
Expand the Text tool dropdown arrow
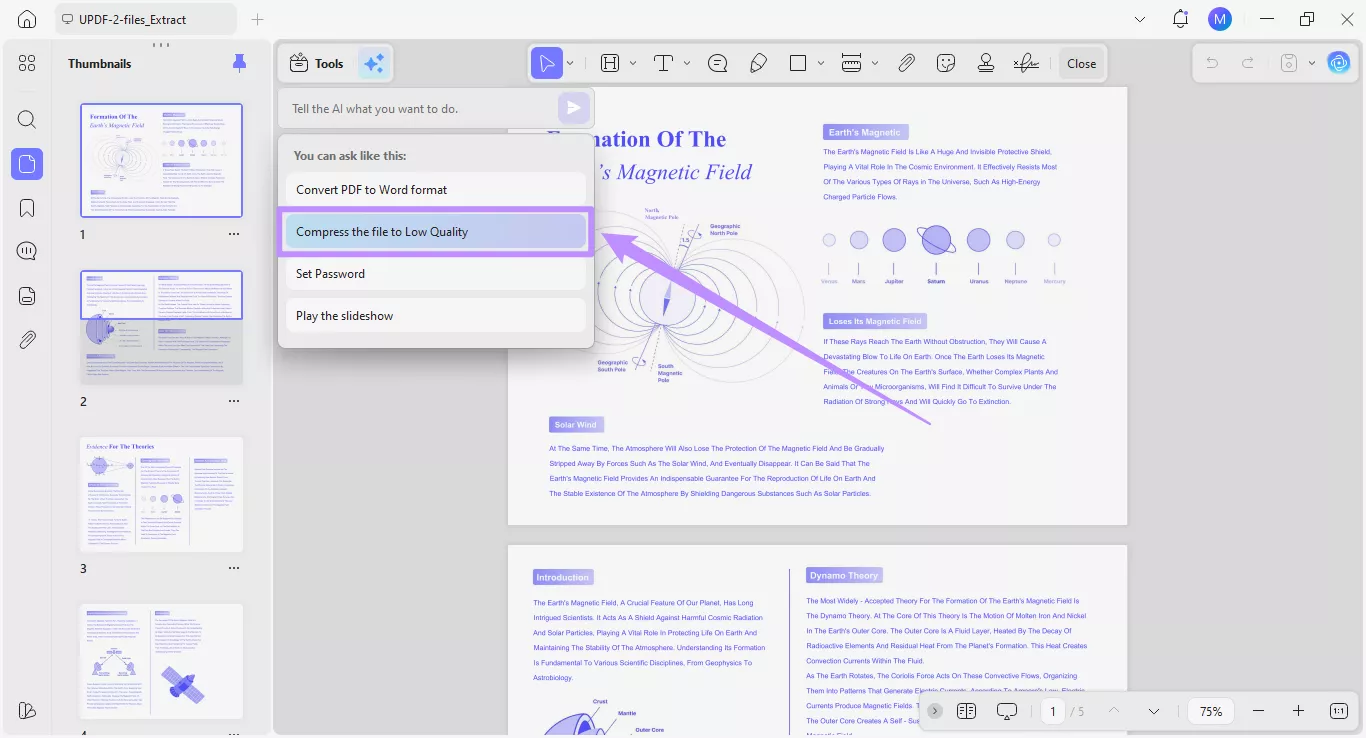click(x=686, y=63)
